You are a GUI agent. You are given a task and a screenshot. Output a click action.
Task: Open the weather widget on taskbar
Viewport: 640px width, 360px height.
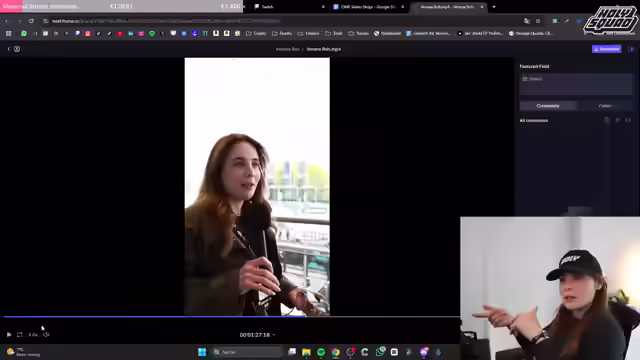pos(24,352)
